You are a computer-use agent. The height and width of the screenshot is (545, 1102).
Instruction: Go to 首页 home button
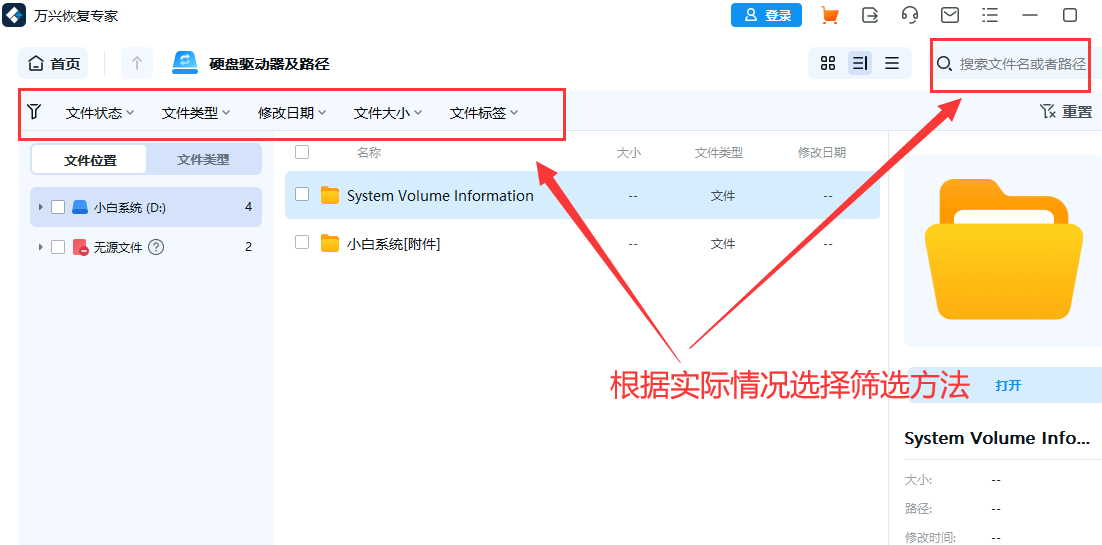(54, 64)
